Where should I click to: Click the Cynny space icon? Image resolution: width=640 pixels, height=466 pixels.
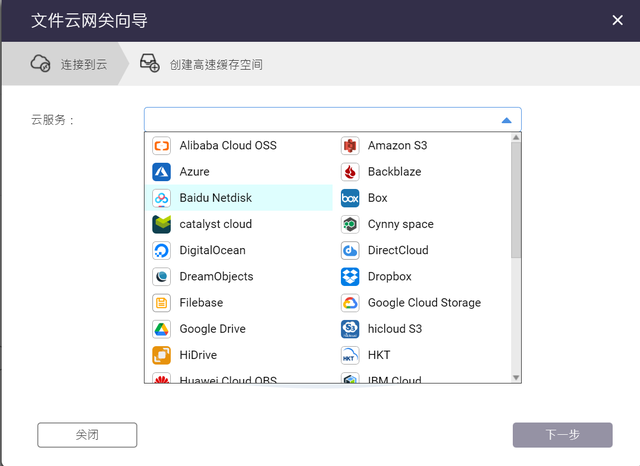[350, 224]
